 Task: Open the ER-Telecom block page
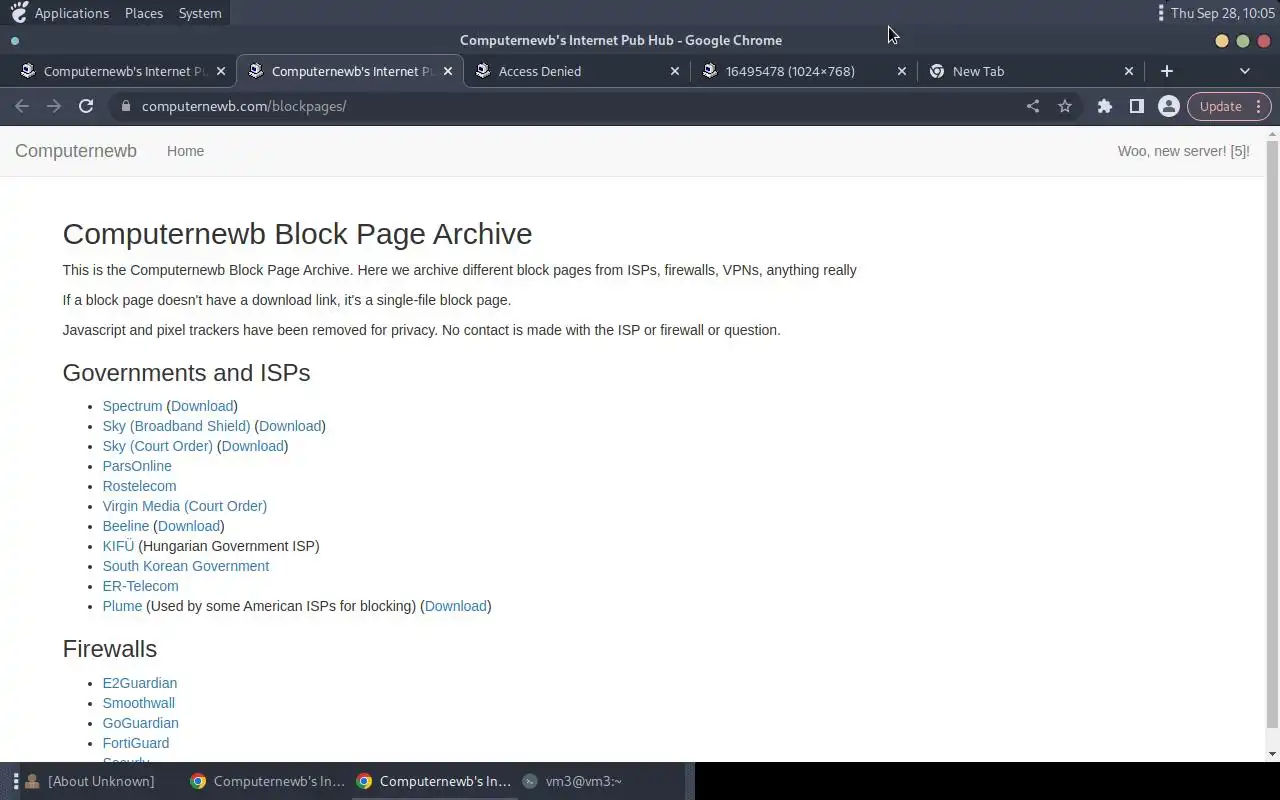pyautogui.click(x=140, y=586)
